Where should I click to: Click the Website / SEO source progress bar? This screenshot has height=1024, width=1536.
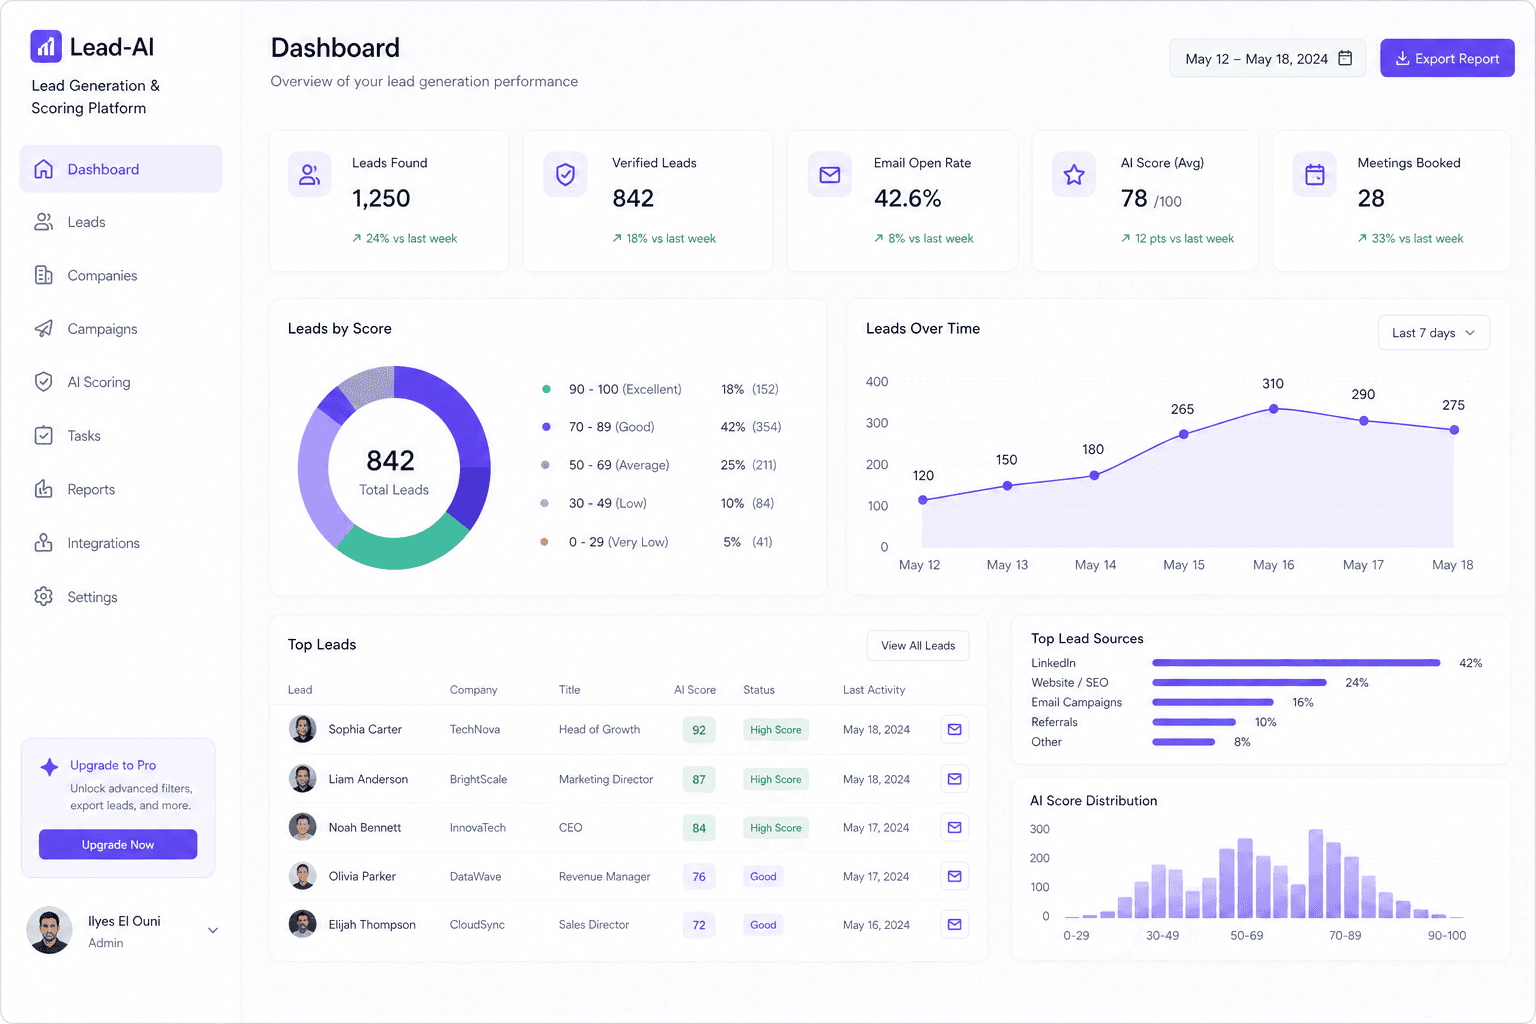(1239, 682)
